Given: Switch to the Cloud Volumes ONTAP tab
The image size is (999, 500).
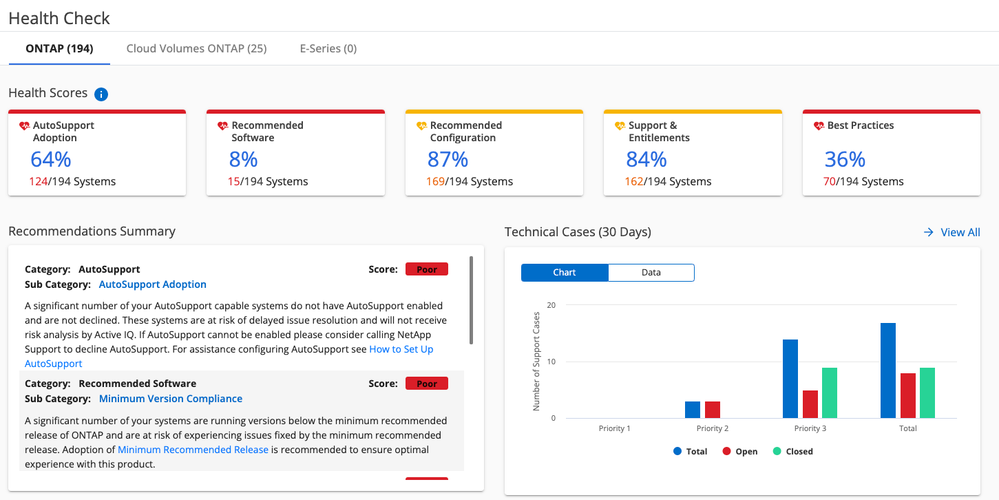Looking at the screenshot, I should [x=196, y=48].
